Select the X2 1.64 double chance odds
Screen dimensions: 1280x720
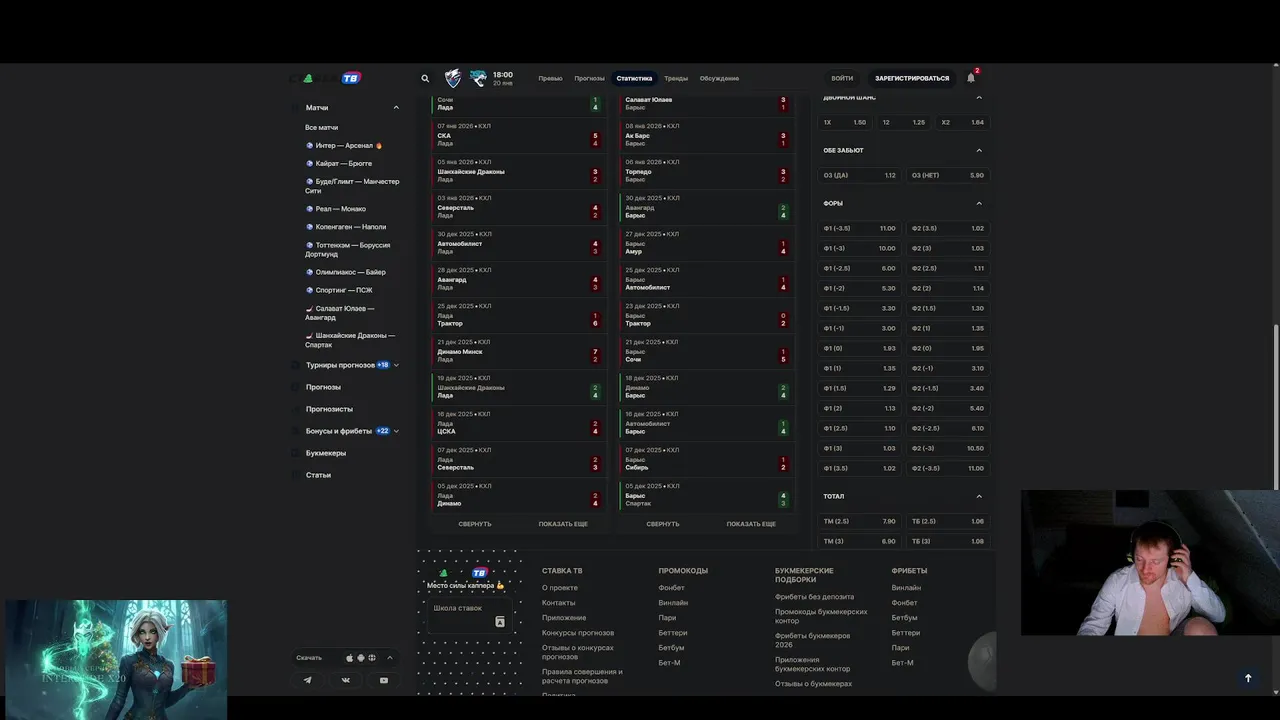point(963,122)
